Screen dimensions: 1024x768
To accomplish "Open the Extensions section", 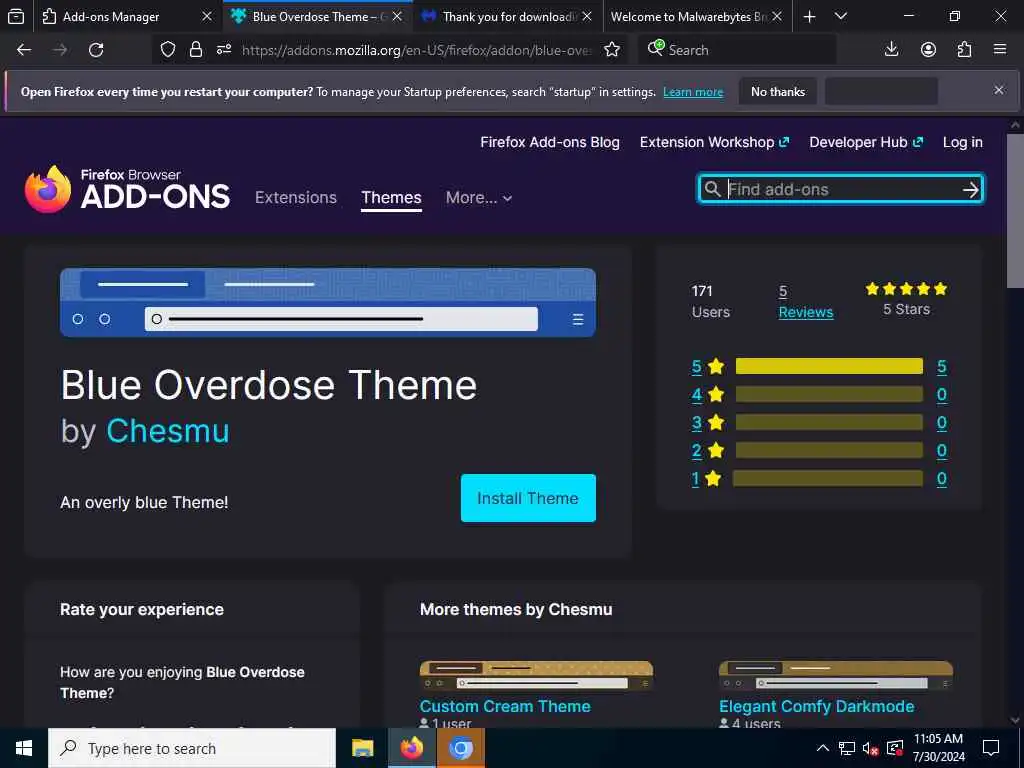I will pos(296,197).
